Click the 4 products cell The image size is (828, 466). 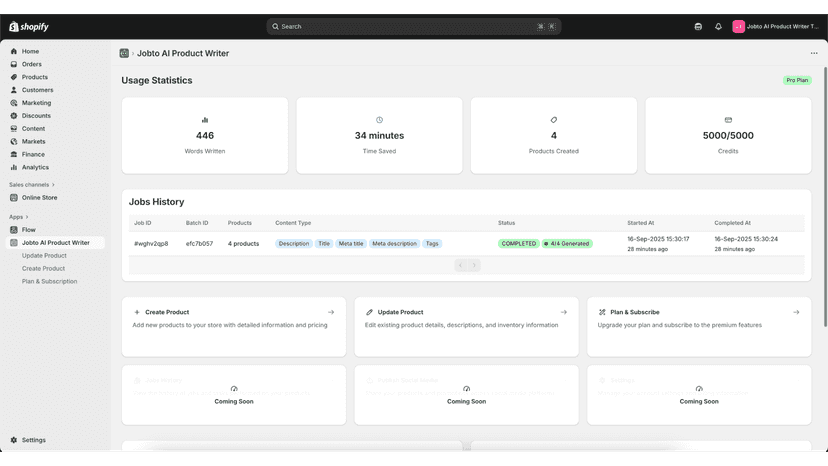coord(243,244)
